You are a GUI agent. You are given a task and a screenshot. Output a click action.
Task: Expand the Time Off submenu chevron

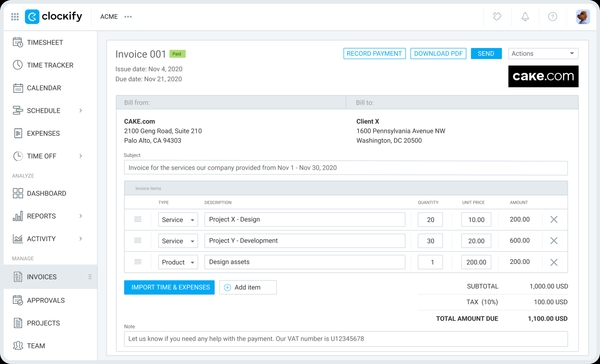point(81,156)
